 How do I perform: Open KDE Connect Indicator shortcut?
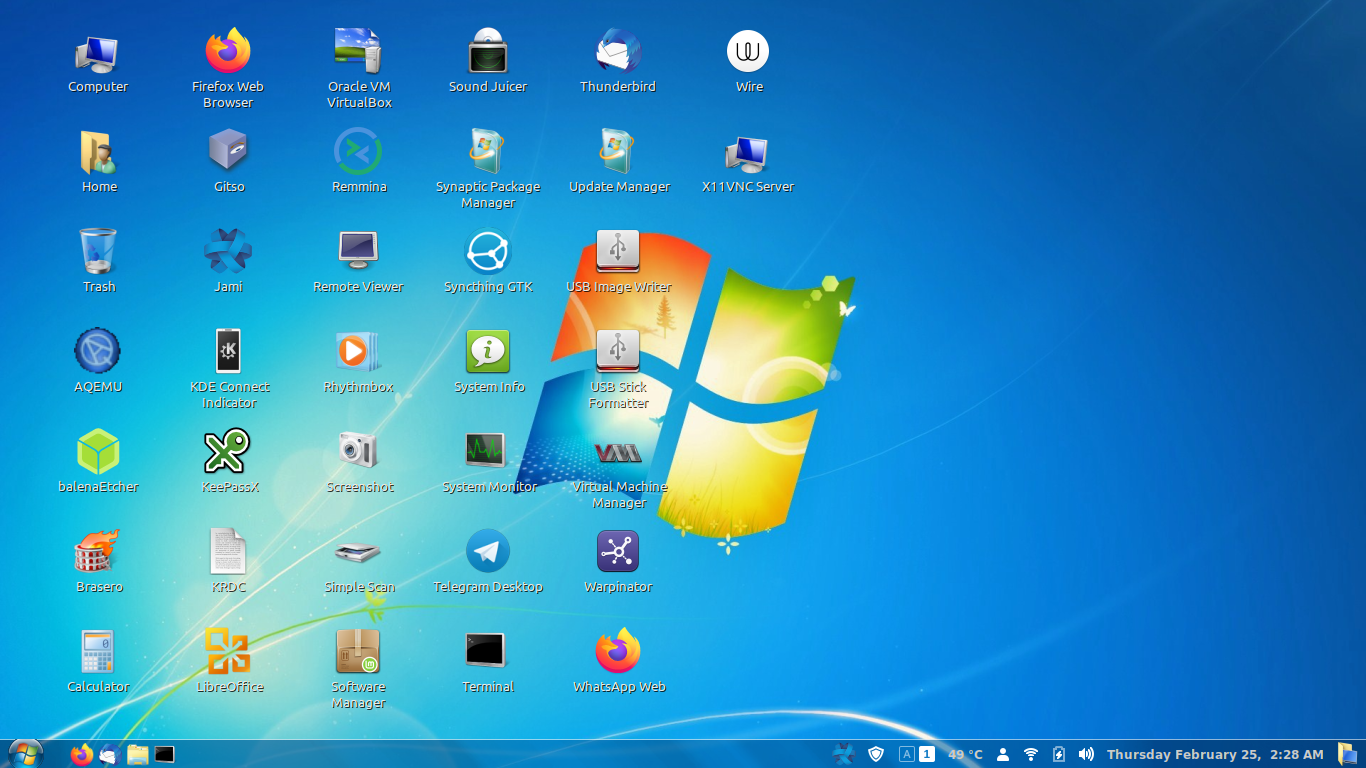pos(228,352)
